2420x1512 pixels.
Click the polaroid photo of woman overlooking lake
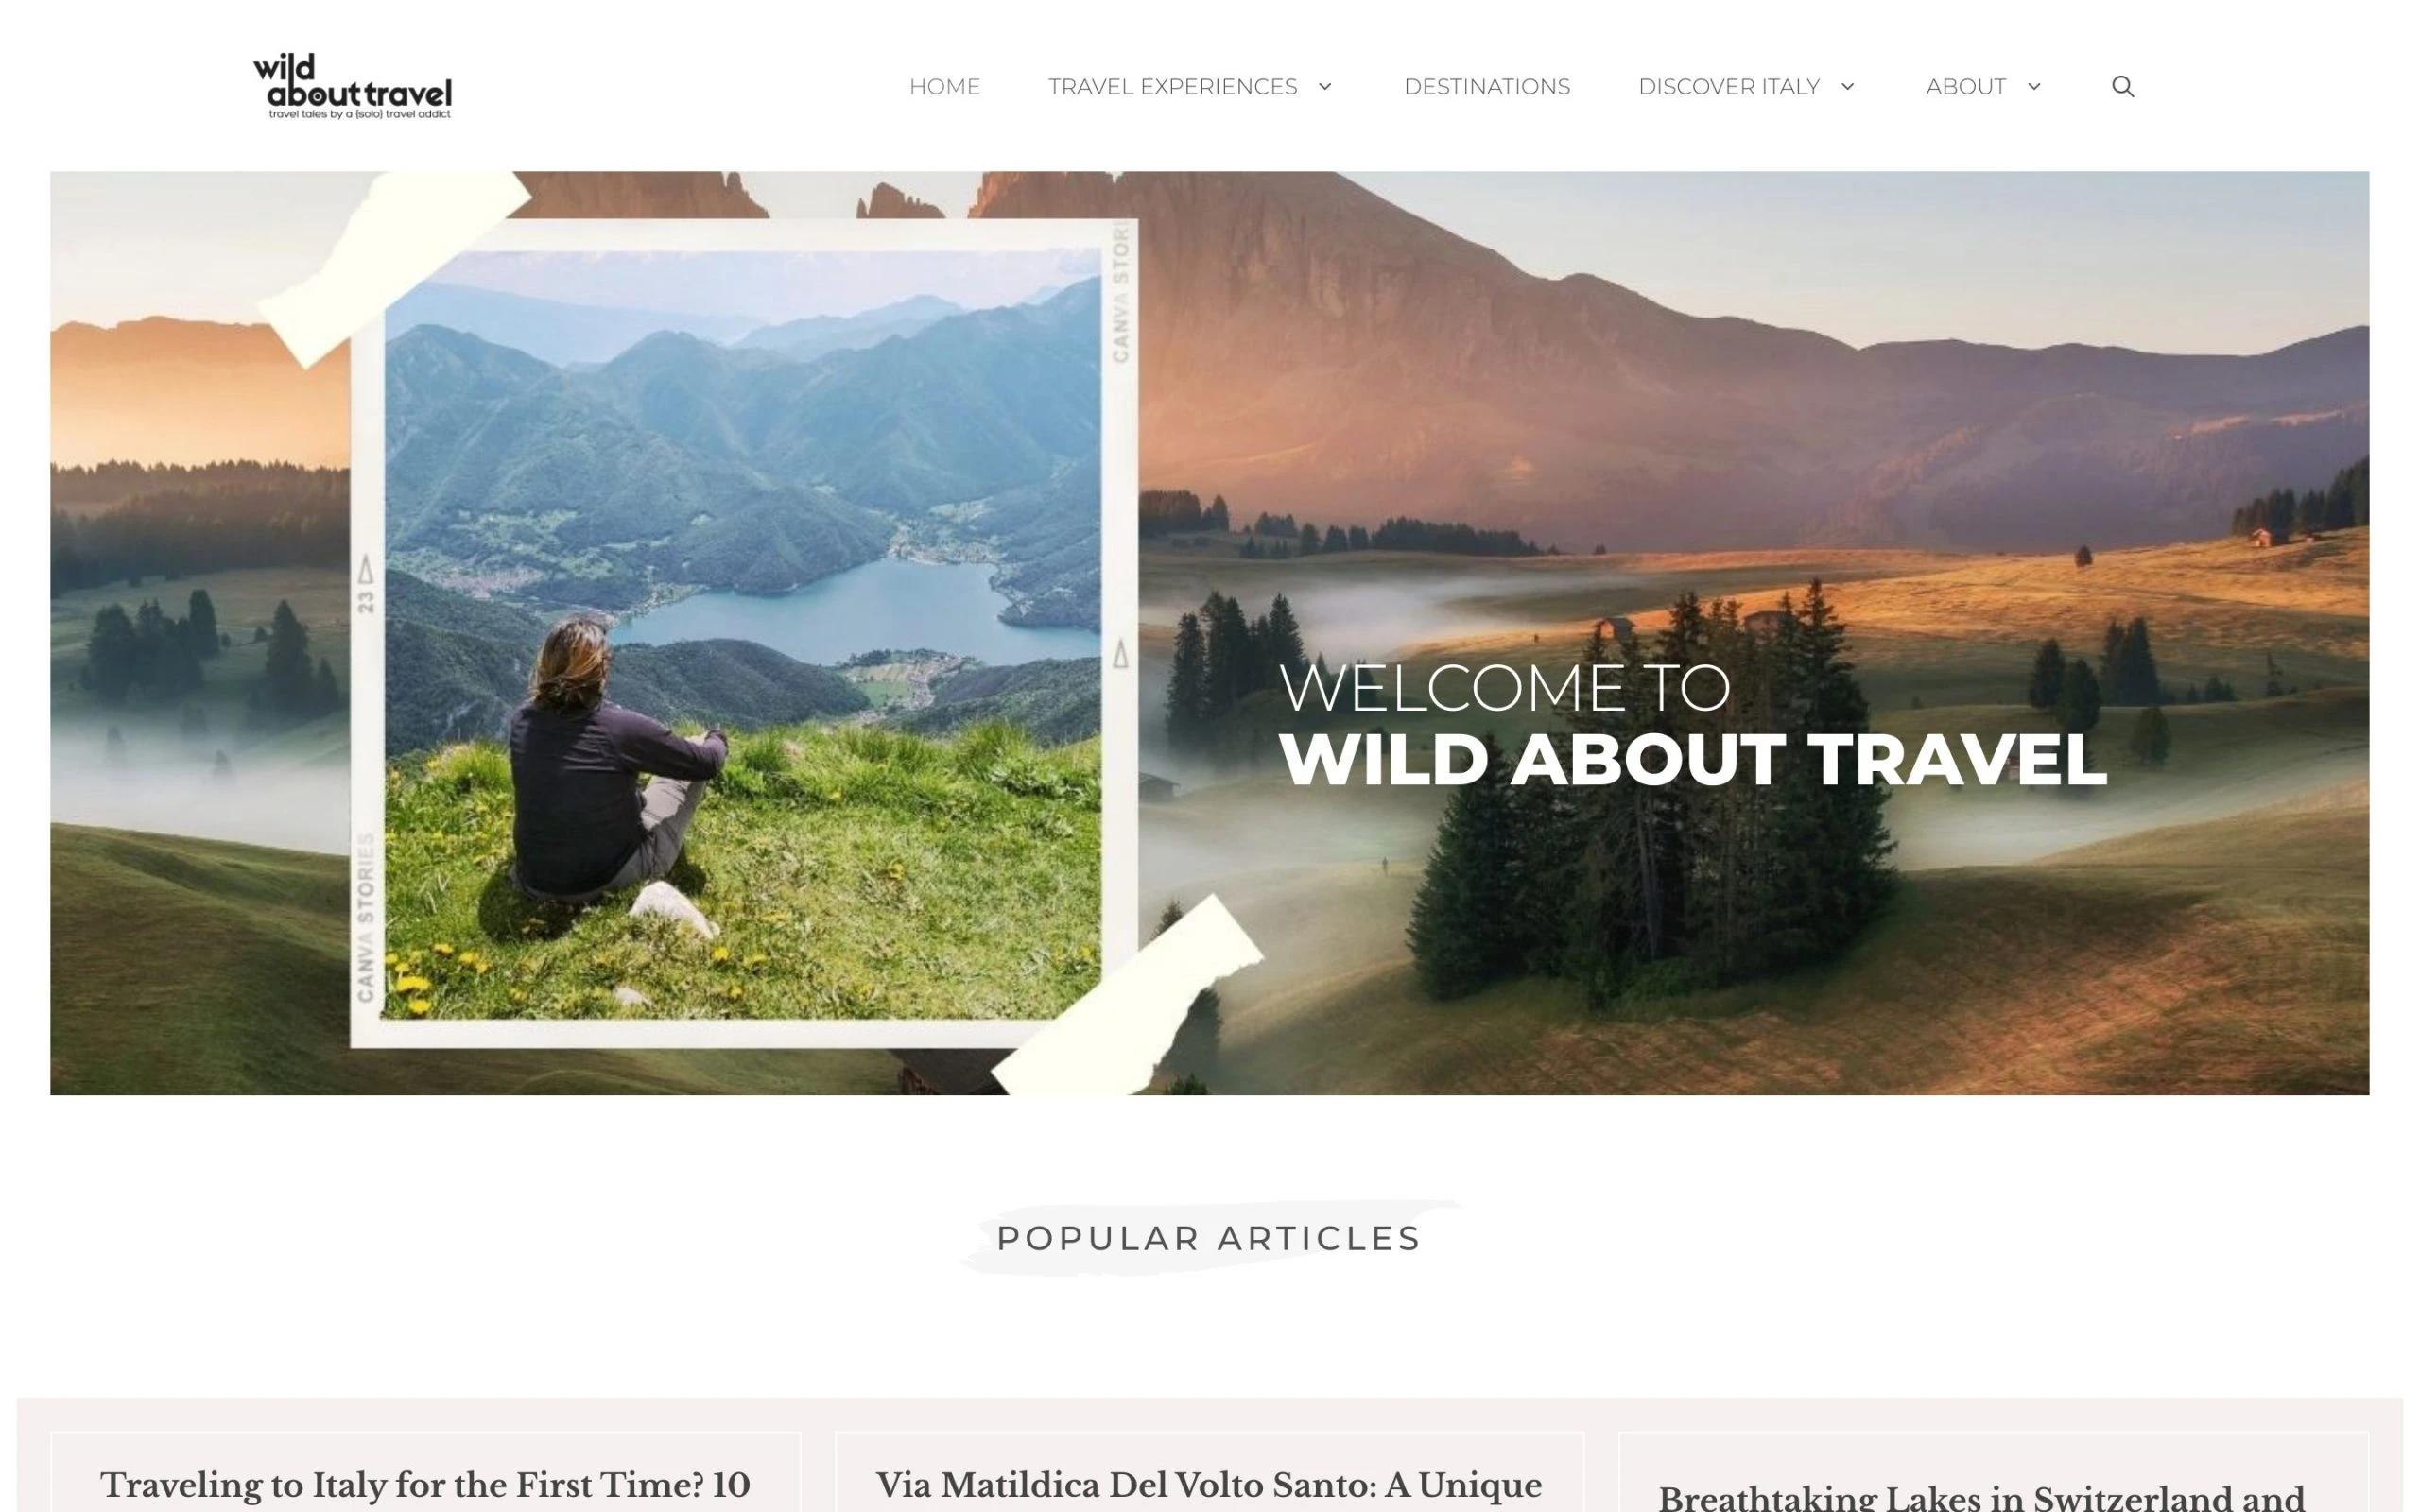click(743, 633)
